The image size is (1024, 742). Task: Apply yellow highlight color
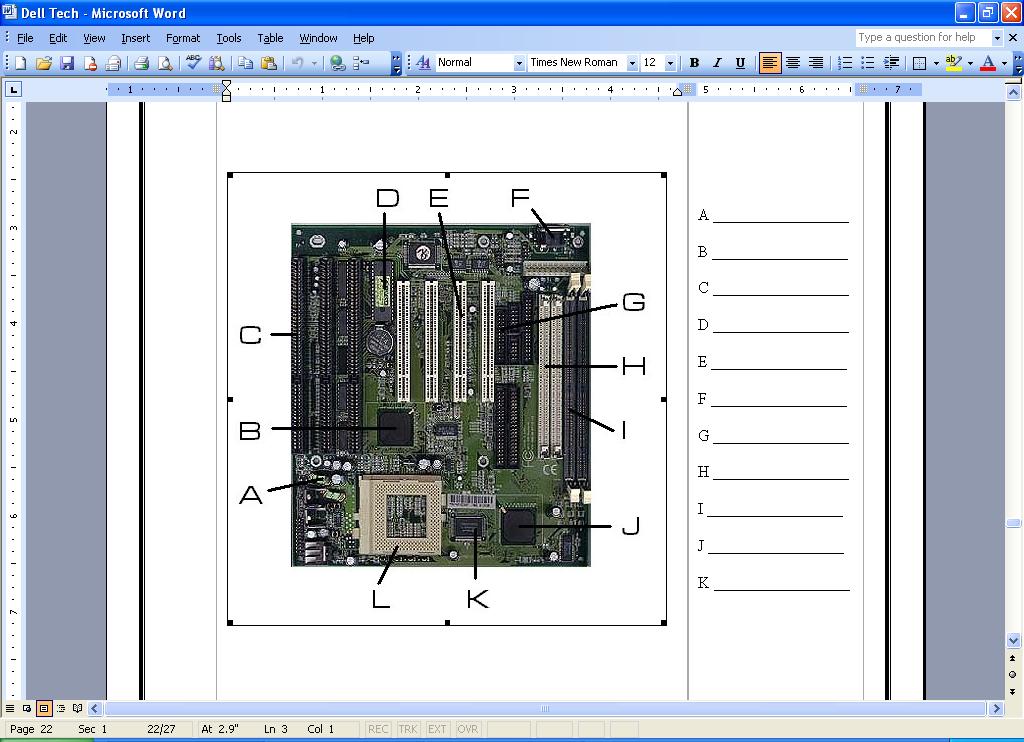pyautogui.click(x=953, y=63)
